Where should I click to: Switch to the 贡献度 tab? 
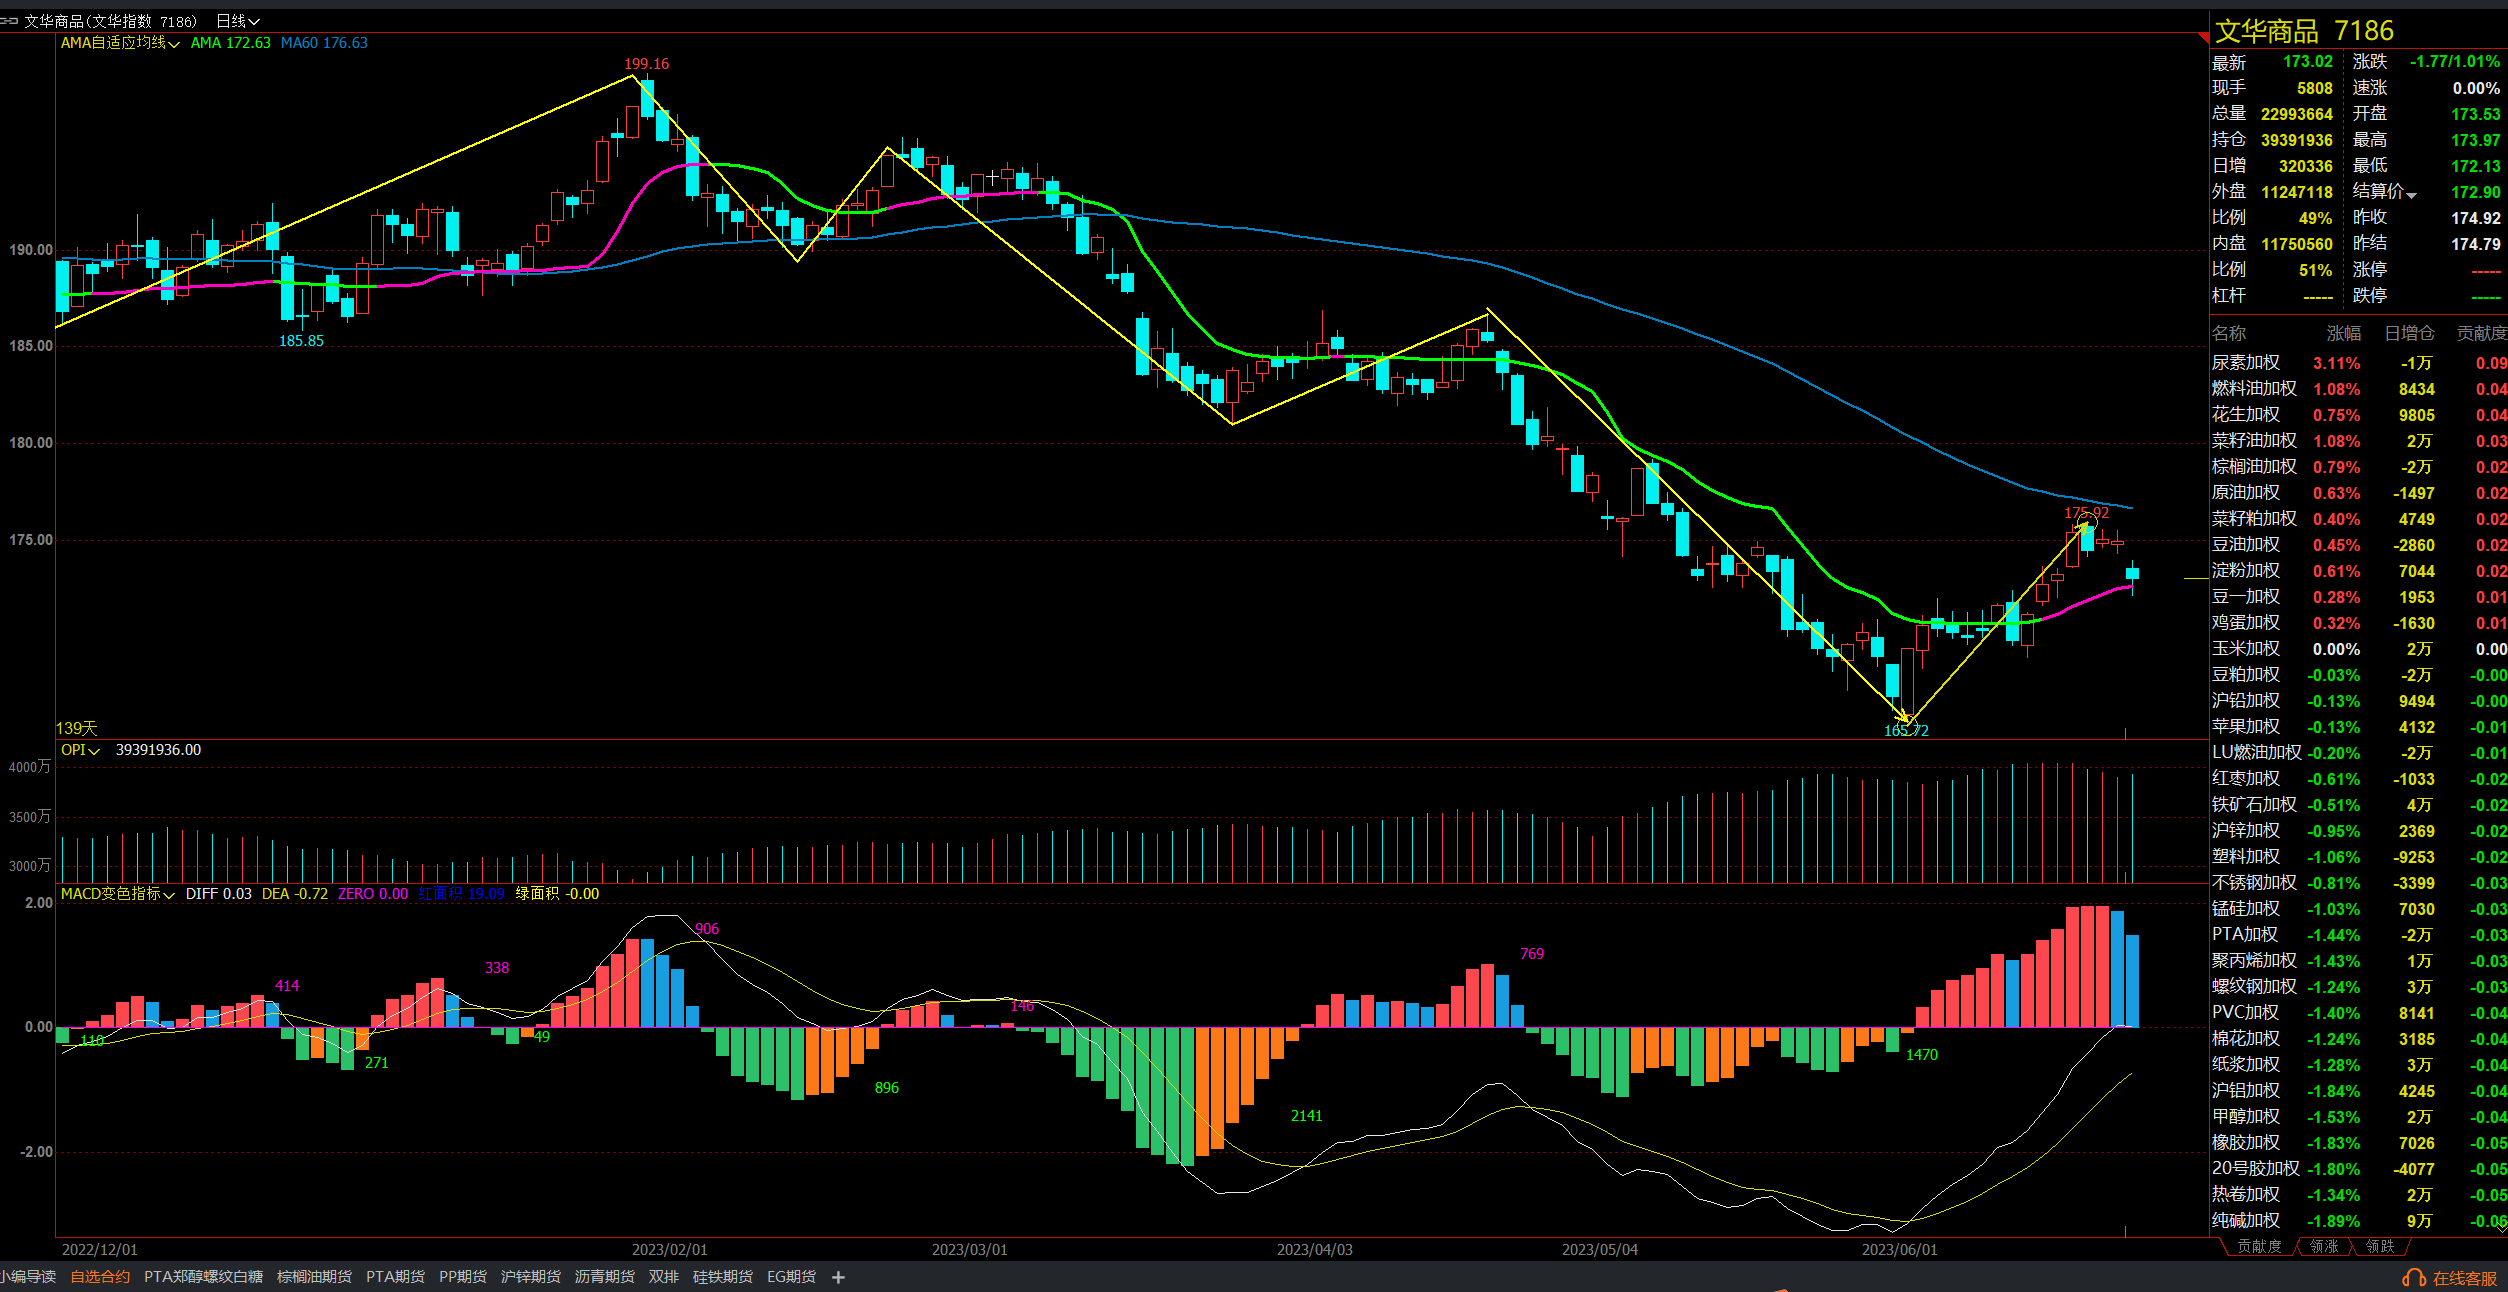tap(2259, 1246)
